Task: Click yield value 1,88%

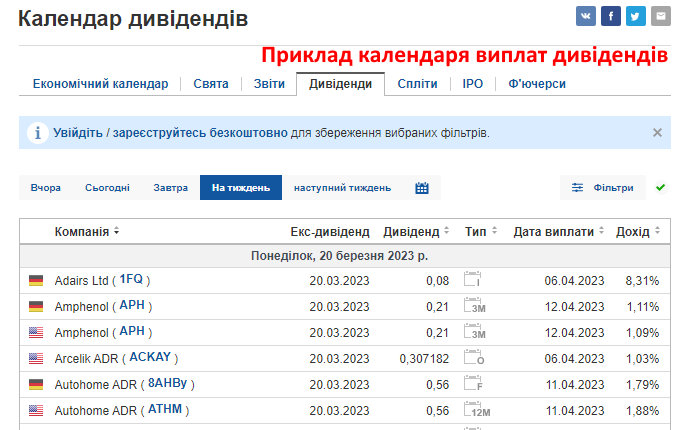Action: click(x=642, y=411)
